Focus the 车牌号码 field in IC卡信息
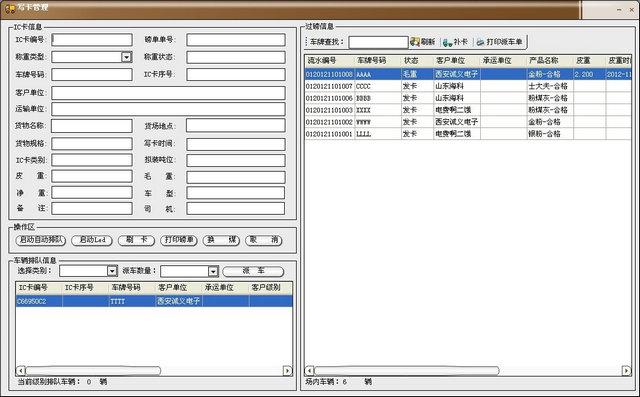 (x=92, y=74)
